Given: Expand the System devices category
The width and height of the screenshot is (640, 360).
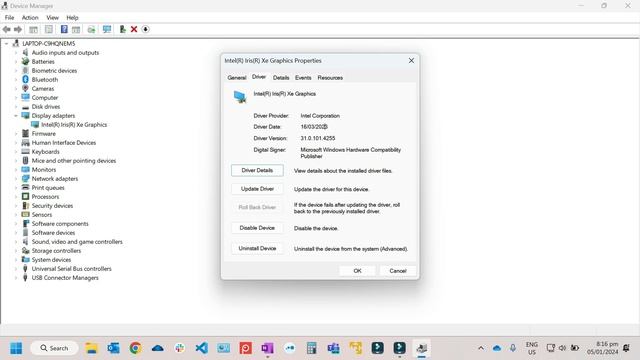Looking at the screenshot, I should tap(16, 260).
